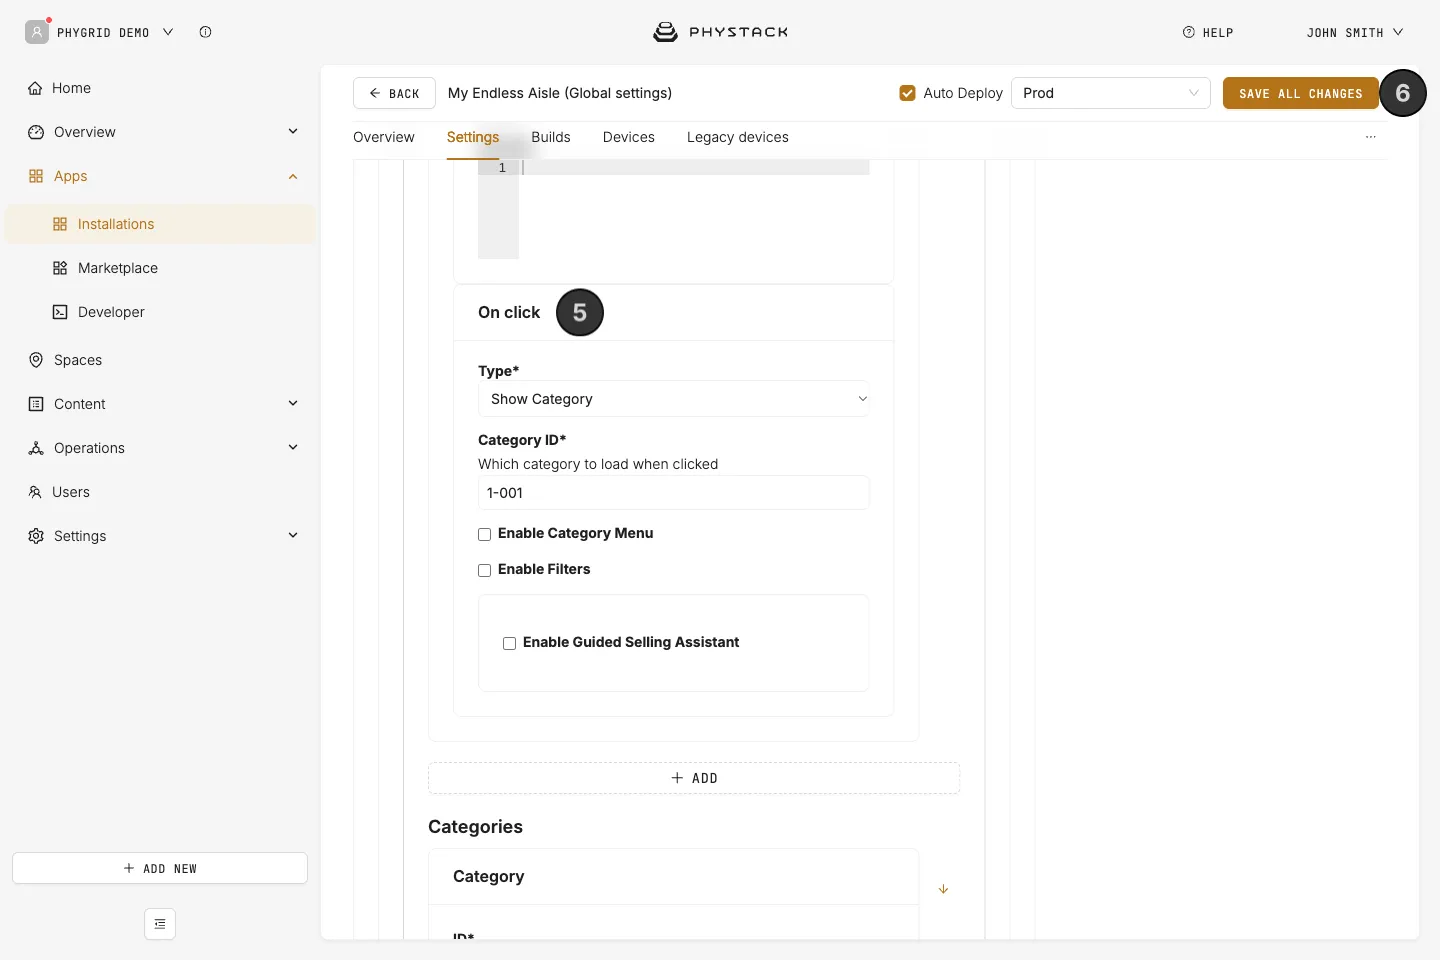This screenshot has width=1440, height=960.
Task: Open the more options ellipsis menu
Action: click(x=1371, y=137)
